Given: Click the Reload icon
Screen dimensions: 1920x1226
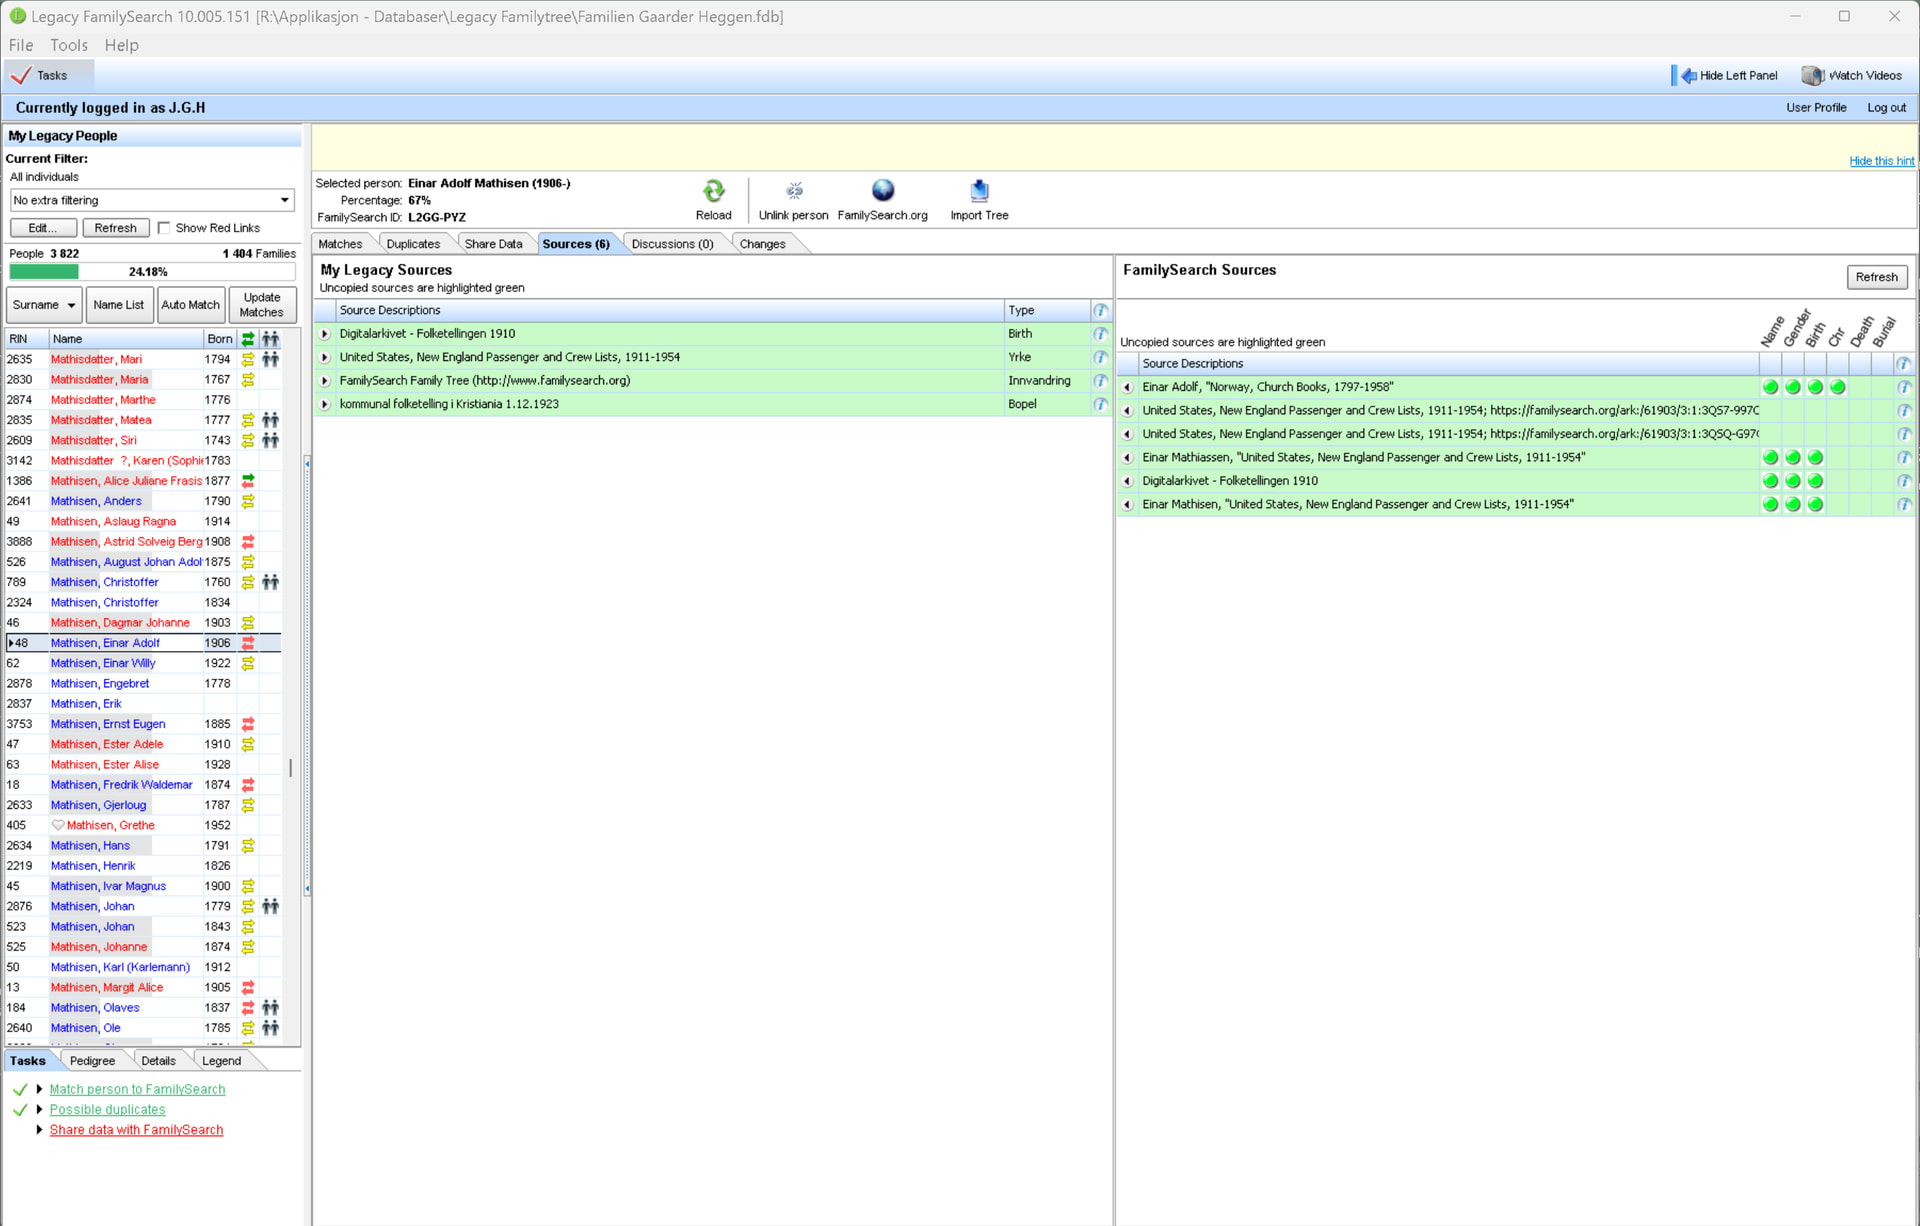Looking at the screenshot, I should click(x=713, y=191).
